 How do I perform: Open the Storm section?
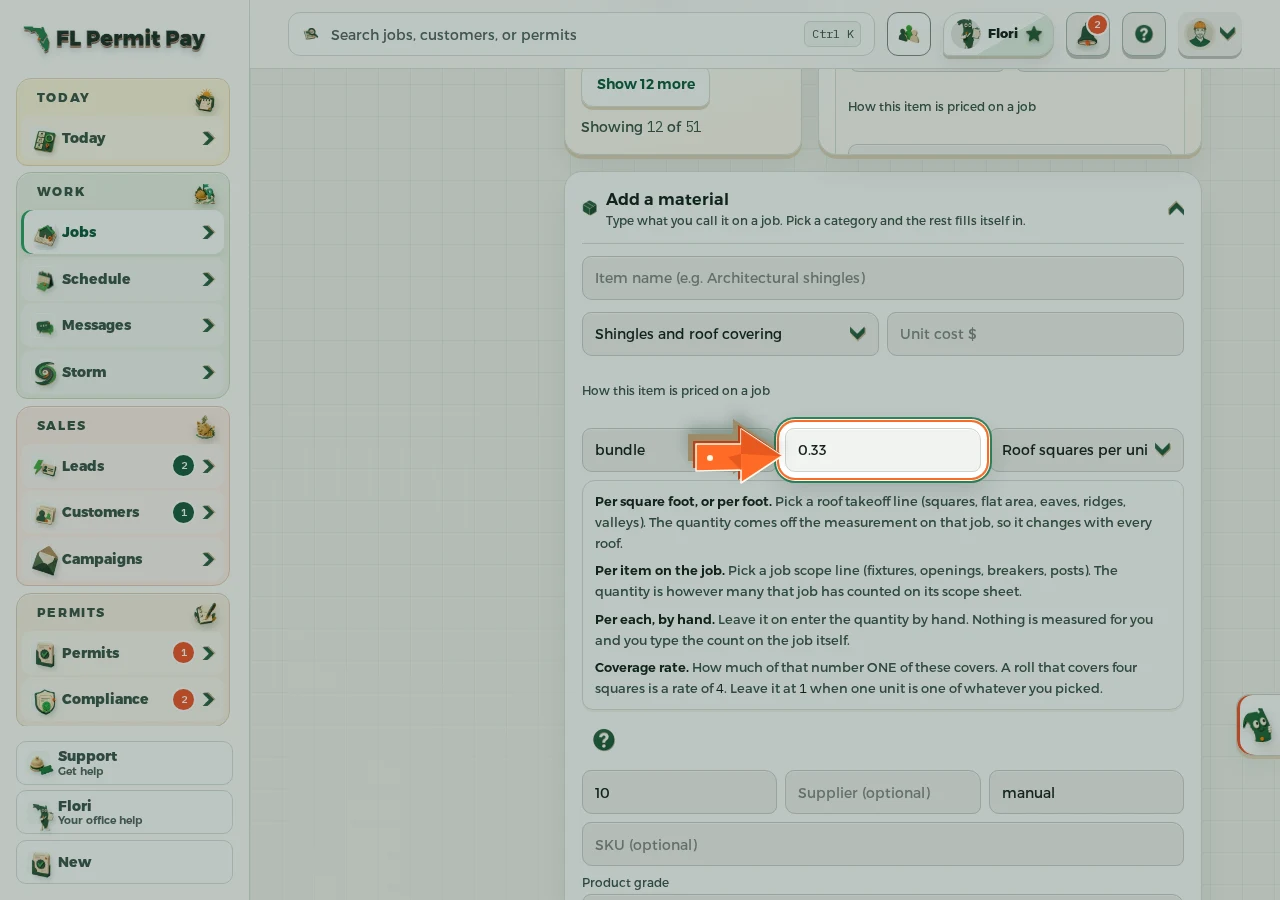point(123,372)
